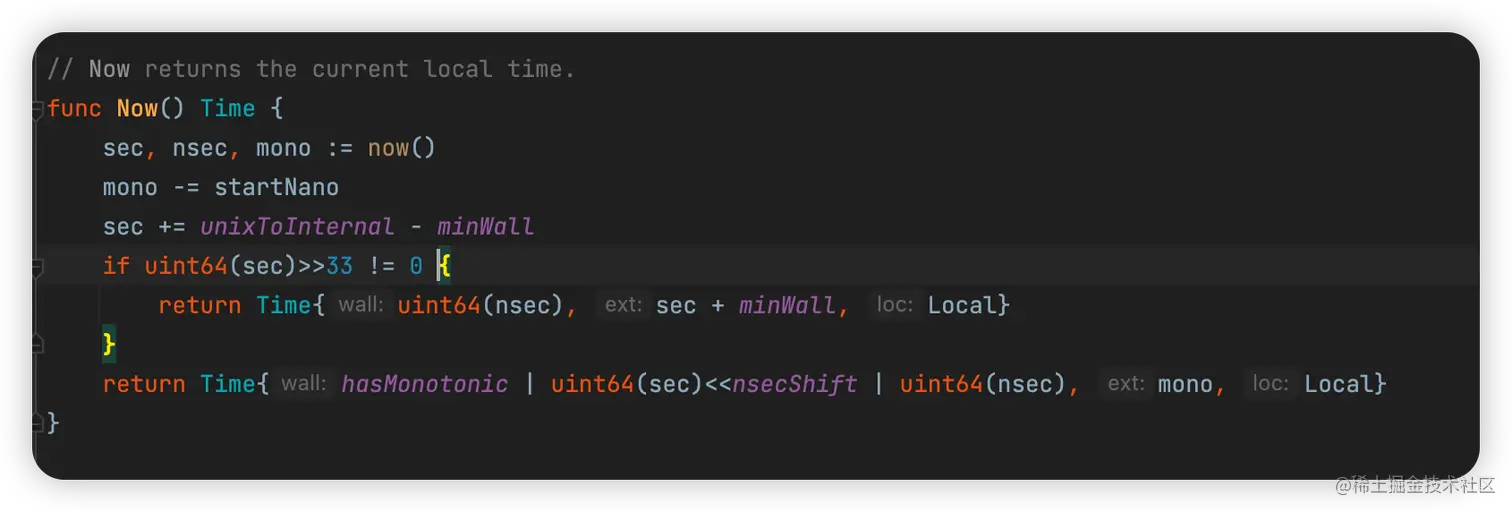Click the hasMonotonic constant
1512x512 pixels.
pos(424,384)
